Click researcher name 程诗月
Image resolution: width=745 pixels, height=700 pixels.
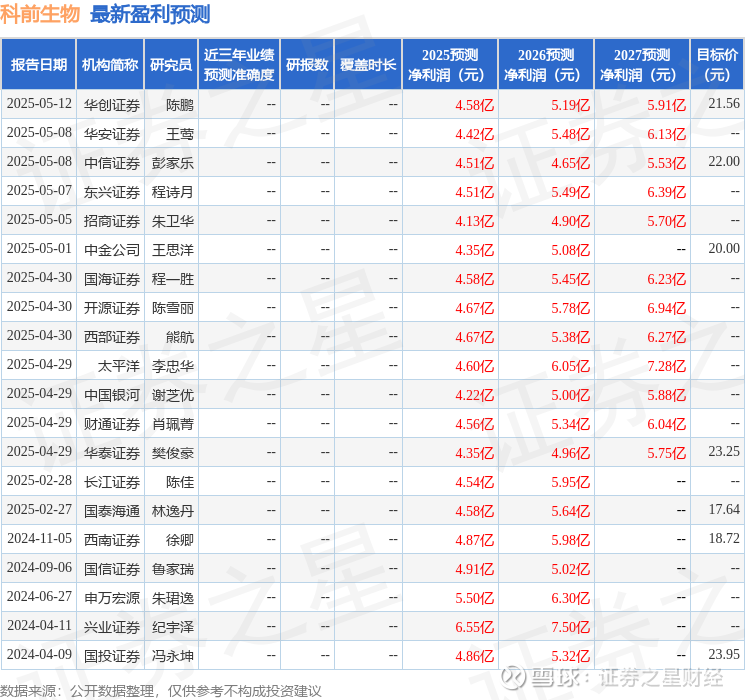click(173, 192)
